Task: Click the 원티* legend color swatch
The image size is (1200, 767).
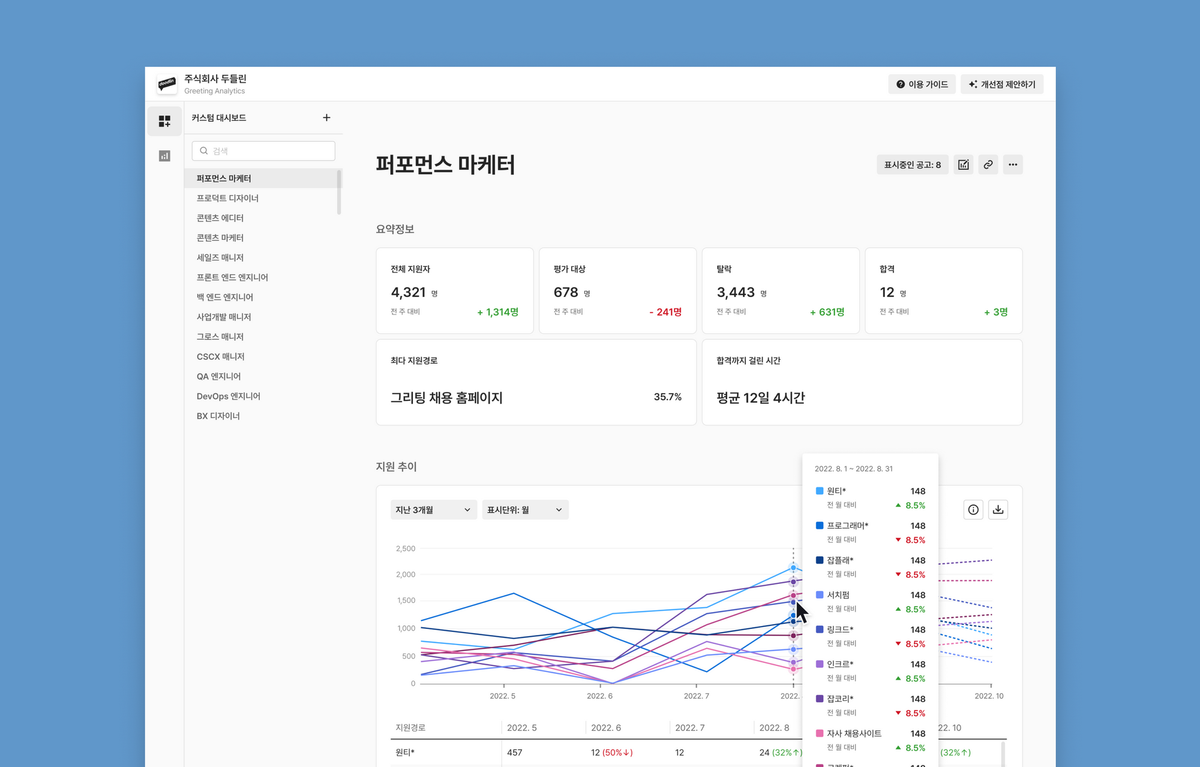Action: click(820, 491)
